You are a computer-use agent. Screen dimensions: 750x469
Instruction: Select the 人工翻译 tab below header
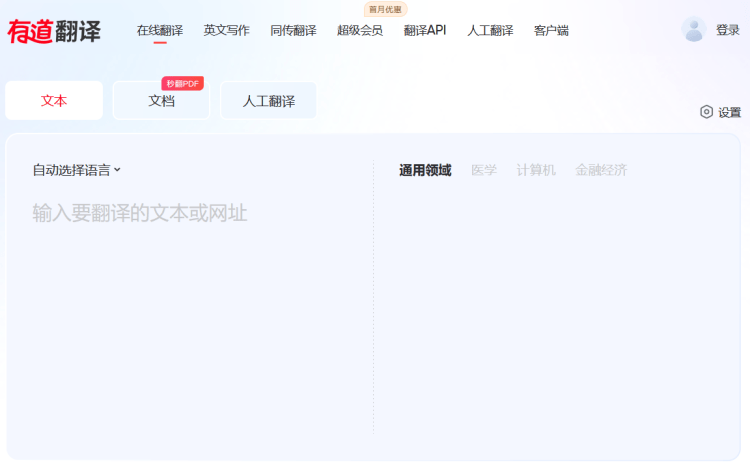click(268, 100)
